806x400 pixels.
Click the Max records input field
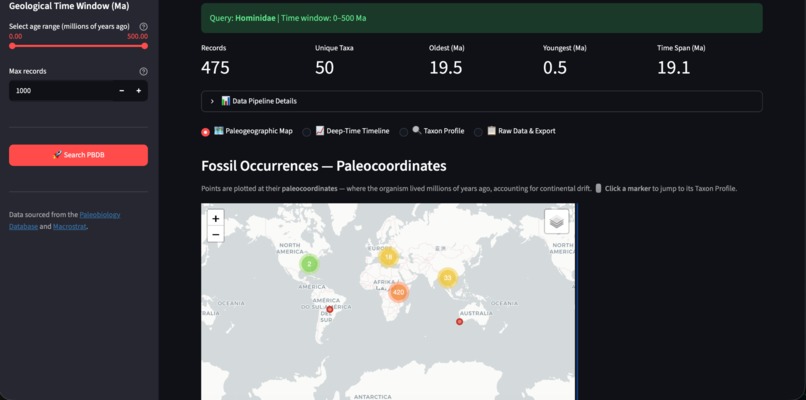pos(61,90)
